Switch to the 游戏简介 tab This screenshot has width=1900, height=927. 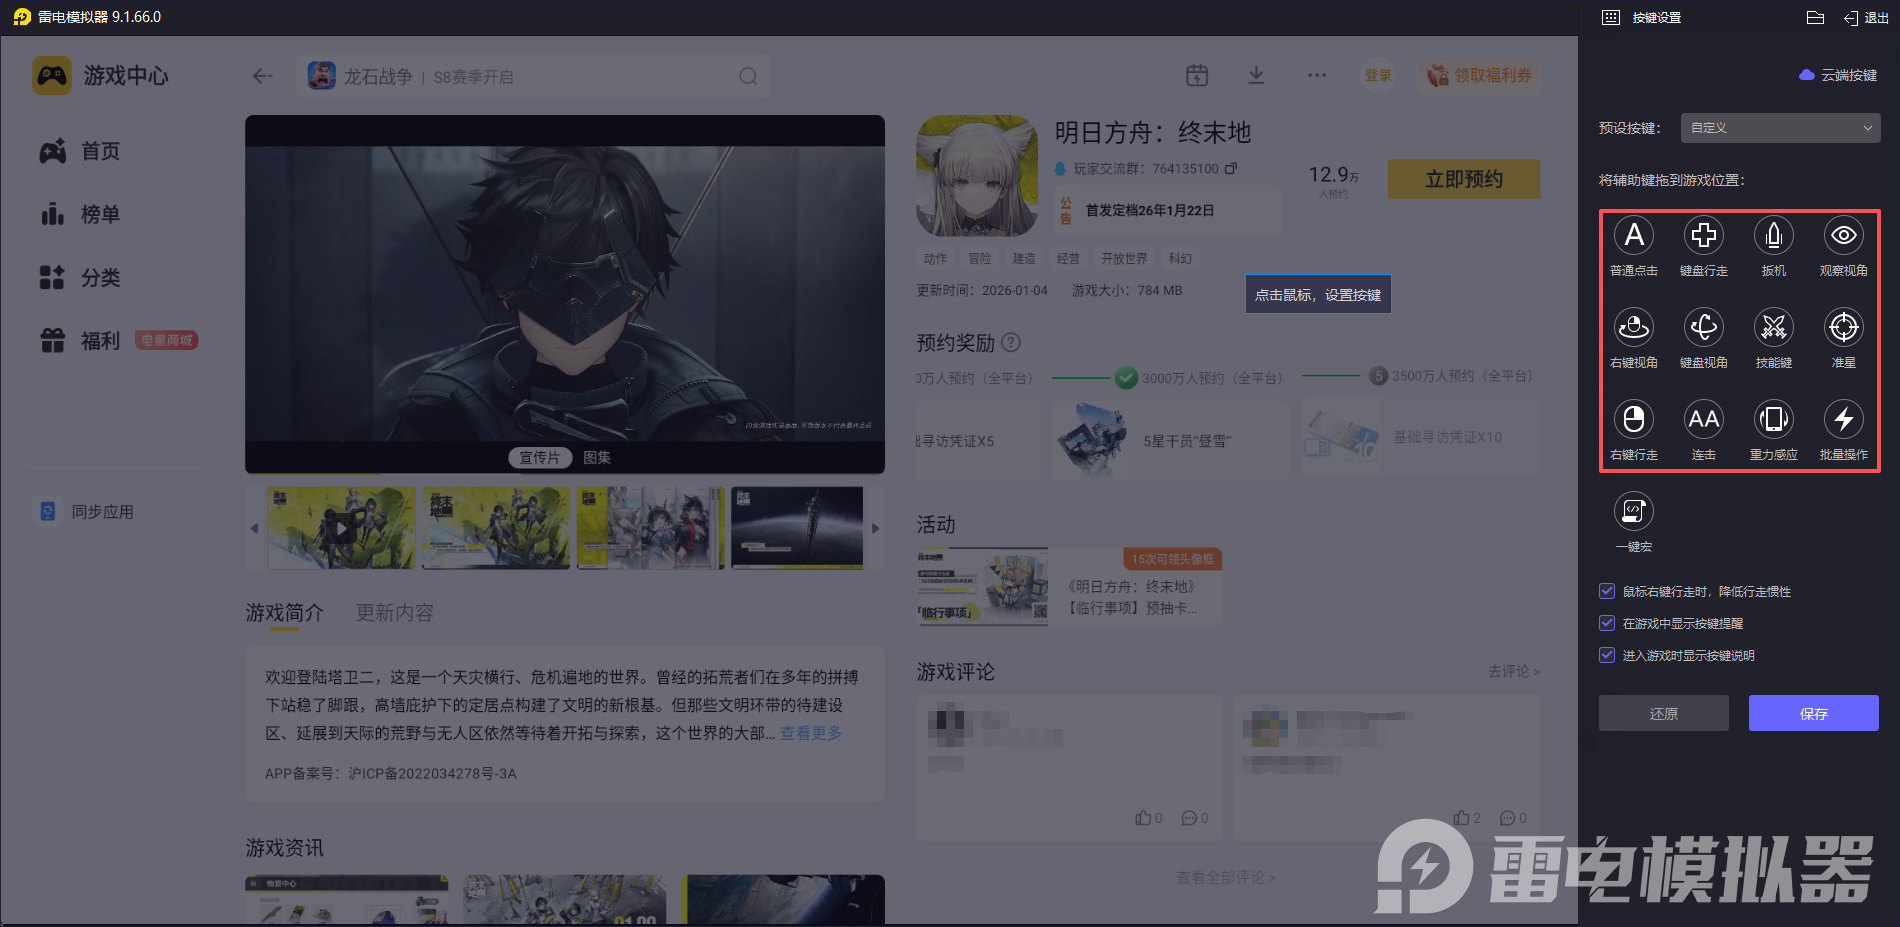click(x=285, y=613)
